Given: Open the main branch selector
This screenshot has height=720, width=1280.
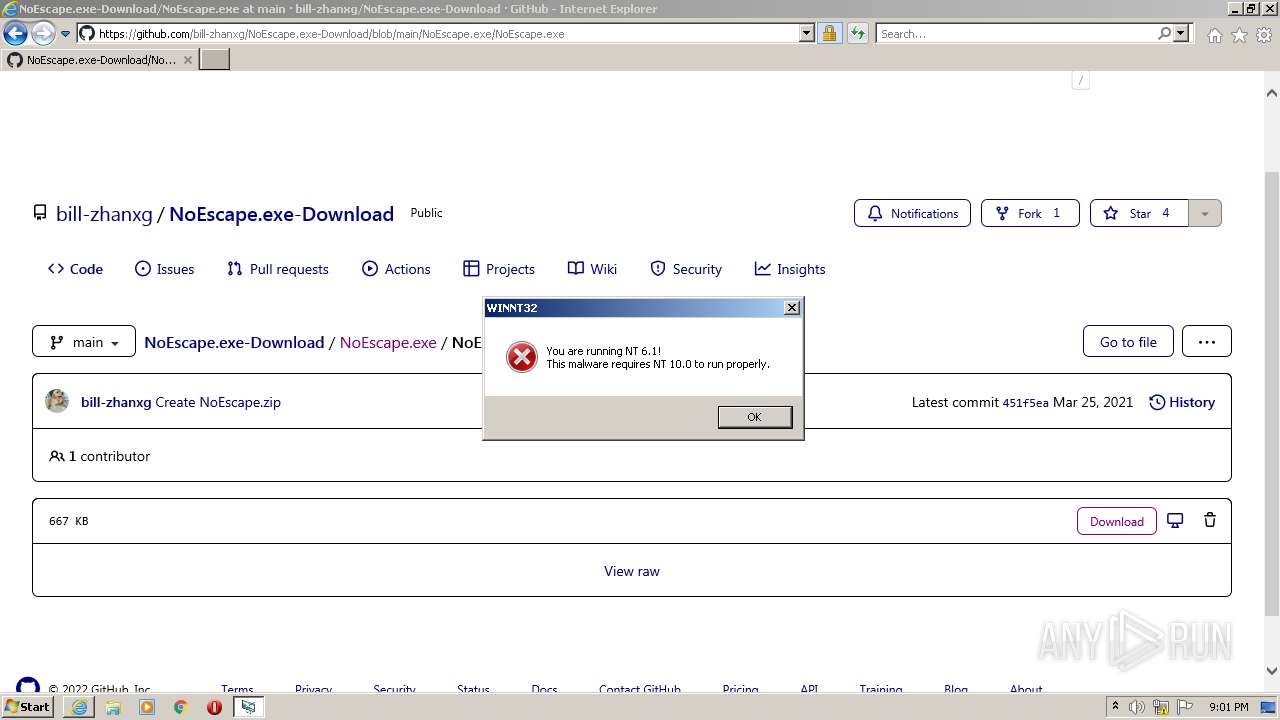Looking at the screenshot, I should 84,342.
